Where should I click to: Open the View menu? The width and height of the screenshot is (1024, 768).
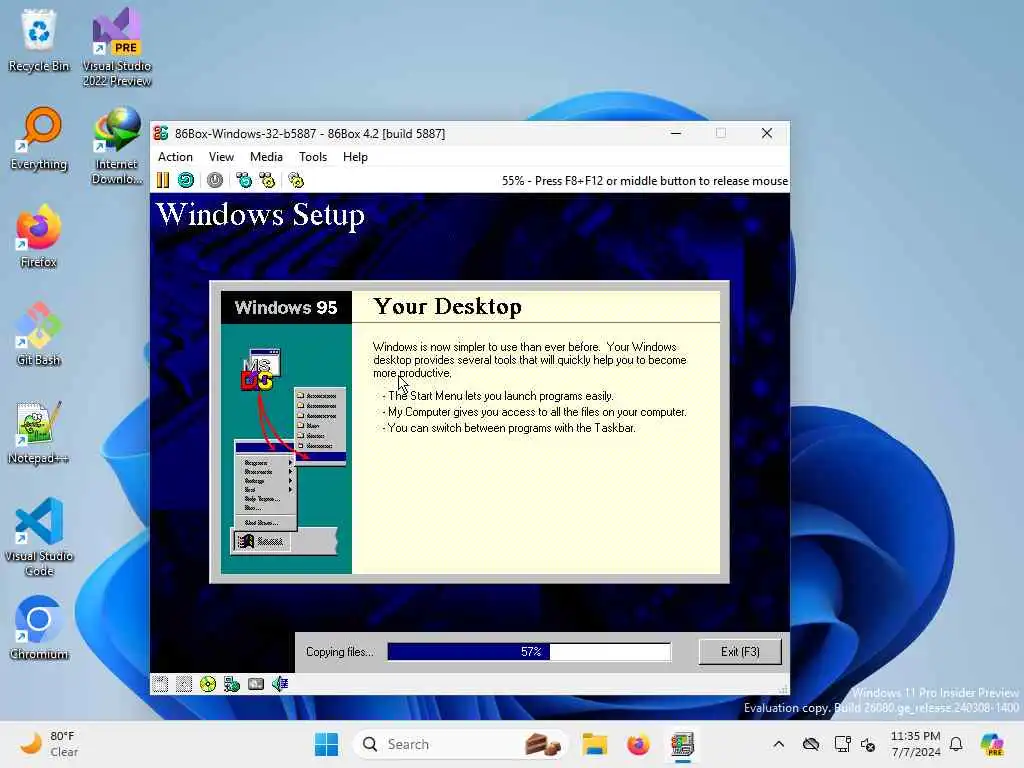point(221,157)
